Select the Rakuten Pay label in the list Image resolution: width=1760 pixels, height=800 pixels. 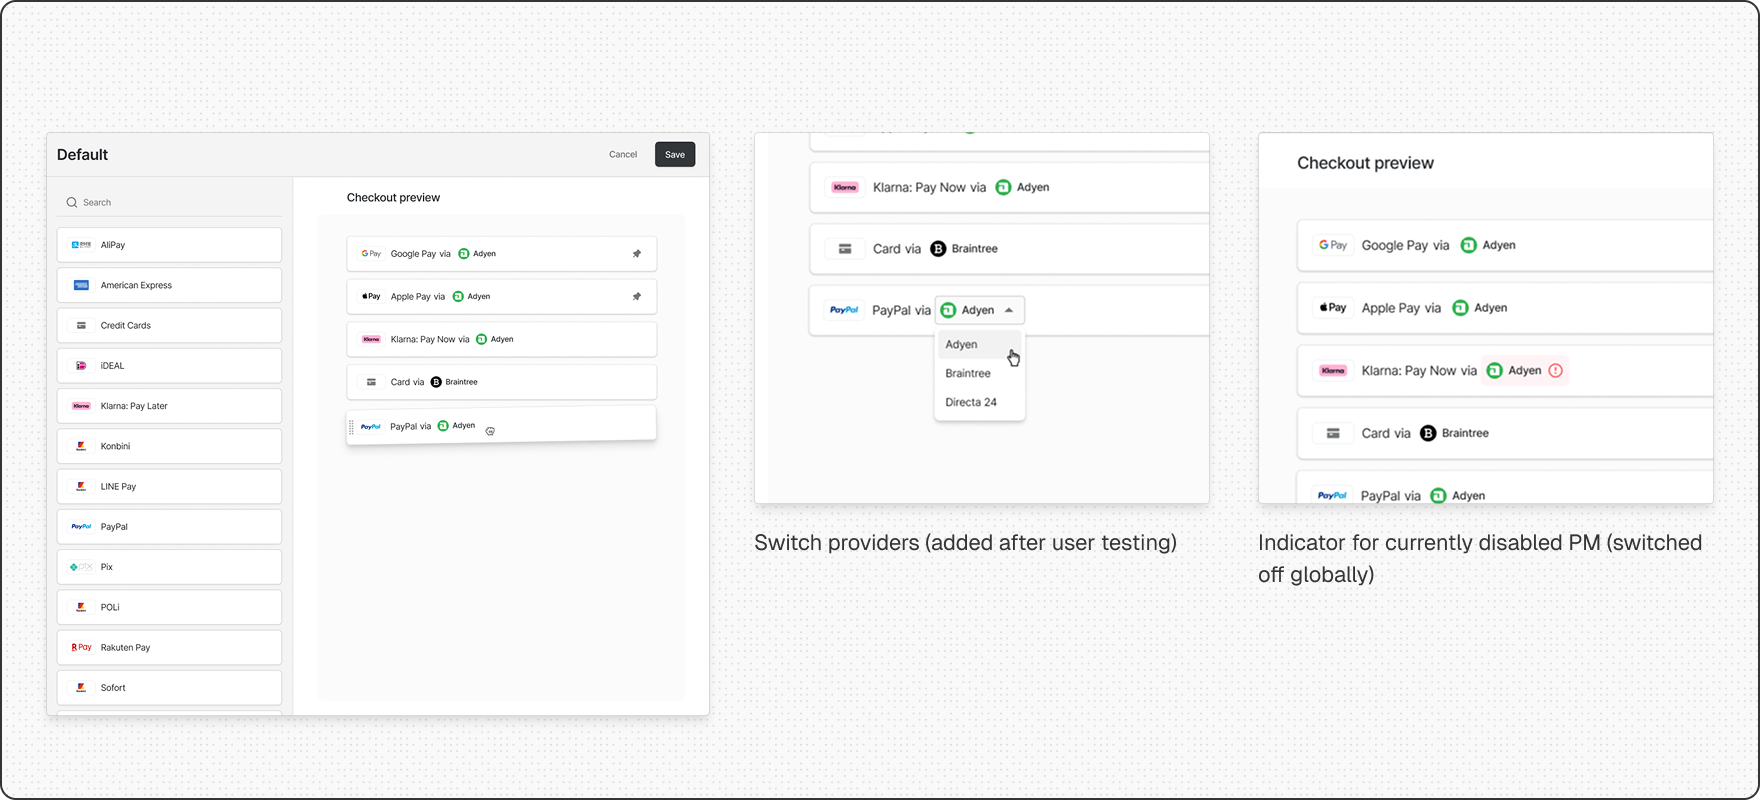tap(125, 647)
